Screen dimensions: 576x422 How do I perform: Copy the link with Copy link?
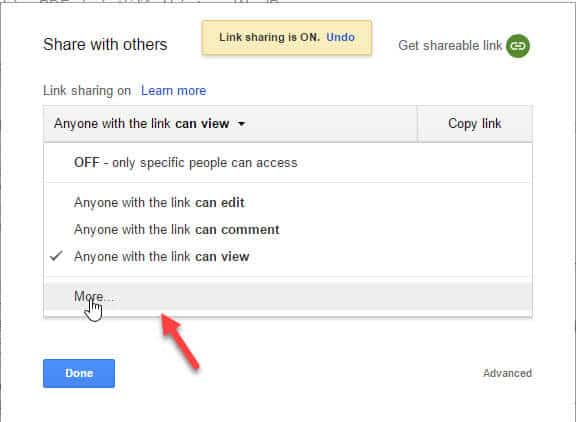tap(475, 124)
